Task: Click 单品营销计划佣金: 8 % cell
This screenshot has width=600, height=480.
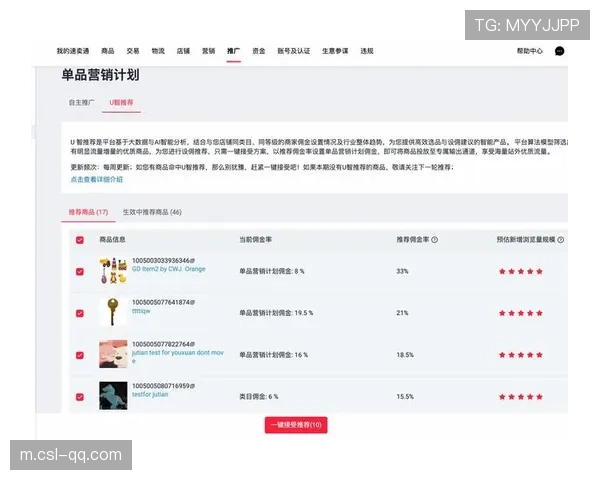Action: point(272,271)
